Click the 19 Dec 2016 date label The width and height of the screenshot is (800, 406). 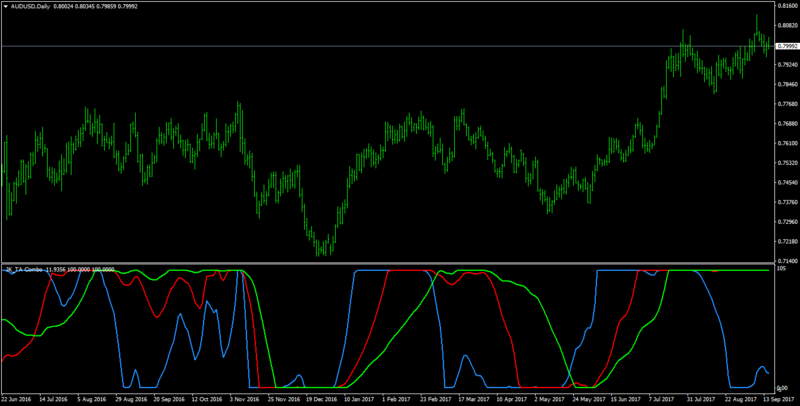pos(321,399)
